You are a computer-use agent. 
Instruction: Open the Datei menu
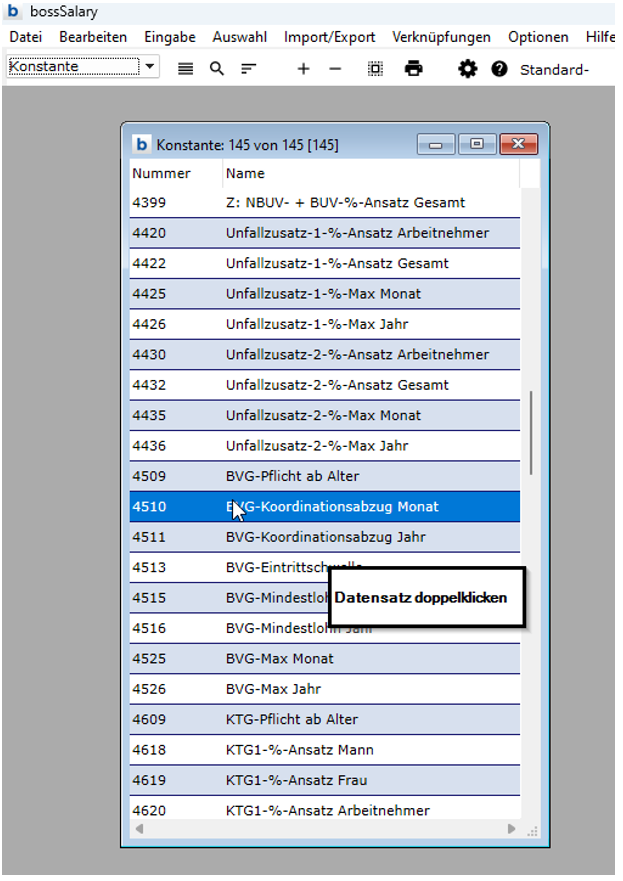26,37
